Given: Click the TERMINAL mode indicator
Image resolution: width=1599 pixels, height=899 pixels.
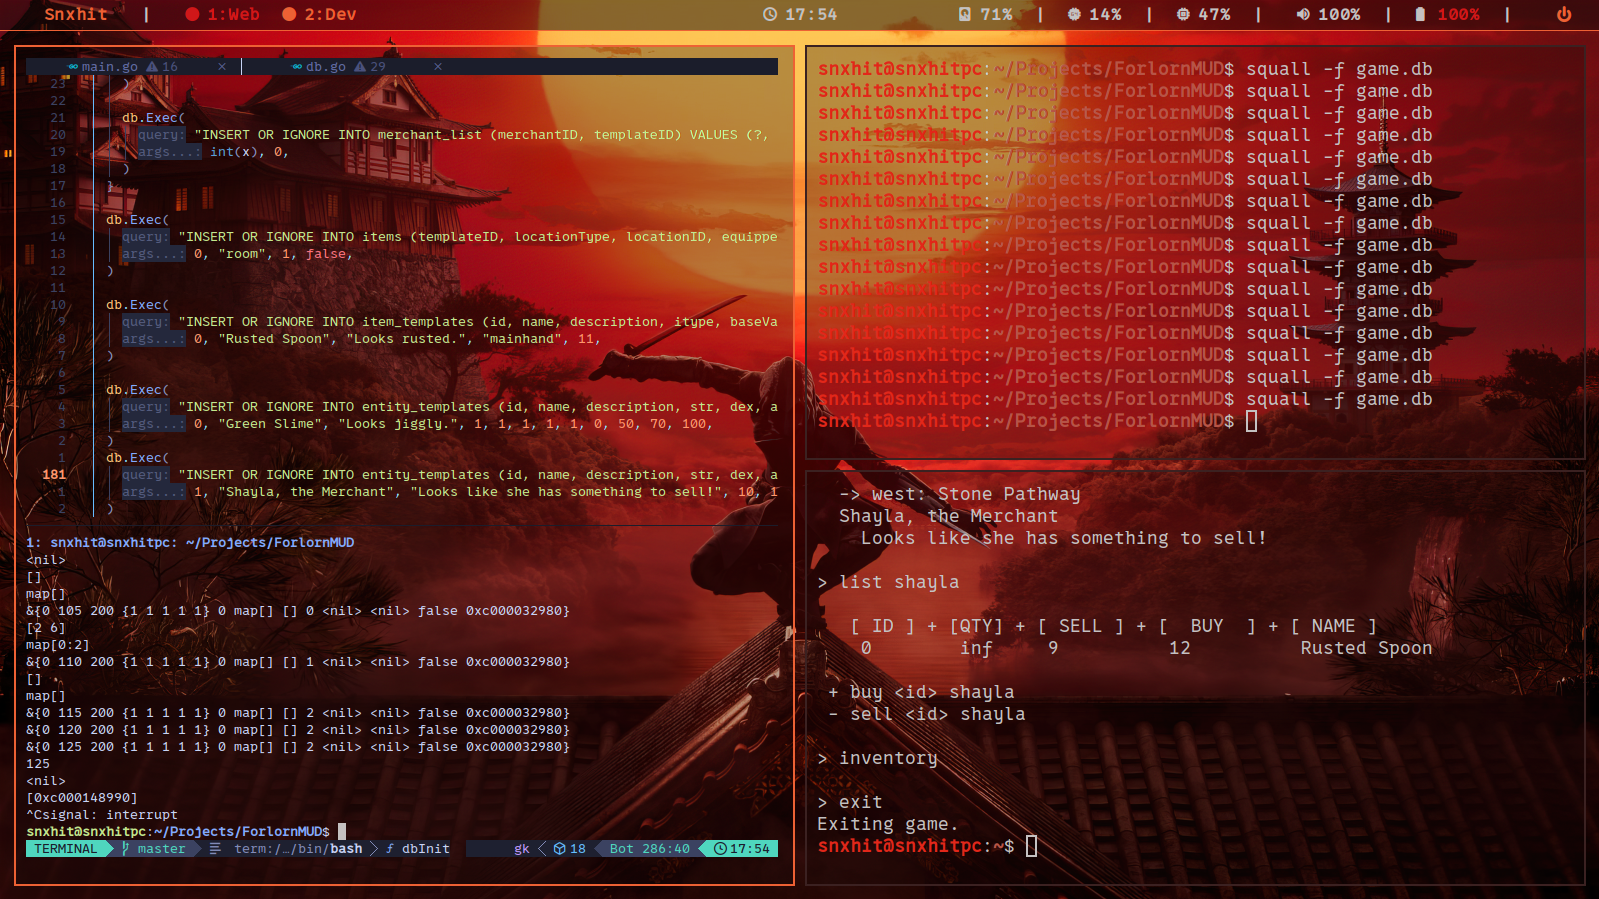Looking at the screenshot, I should [66, 849].
